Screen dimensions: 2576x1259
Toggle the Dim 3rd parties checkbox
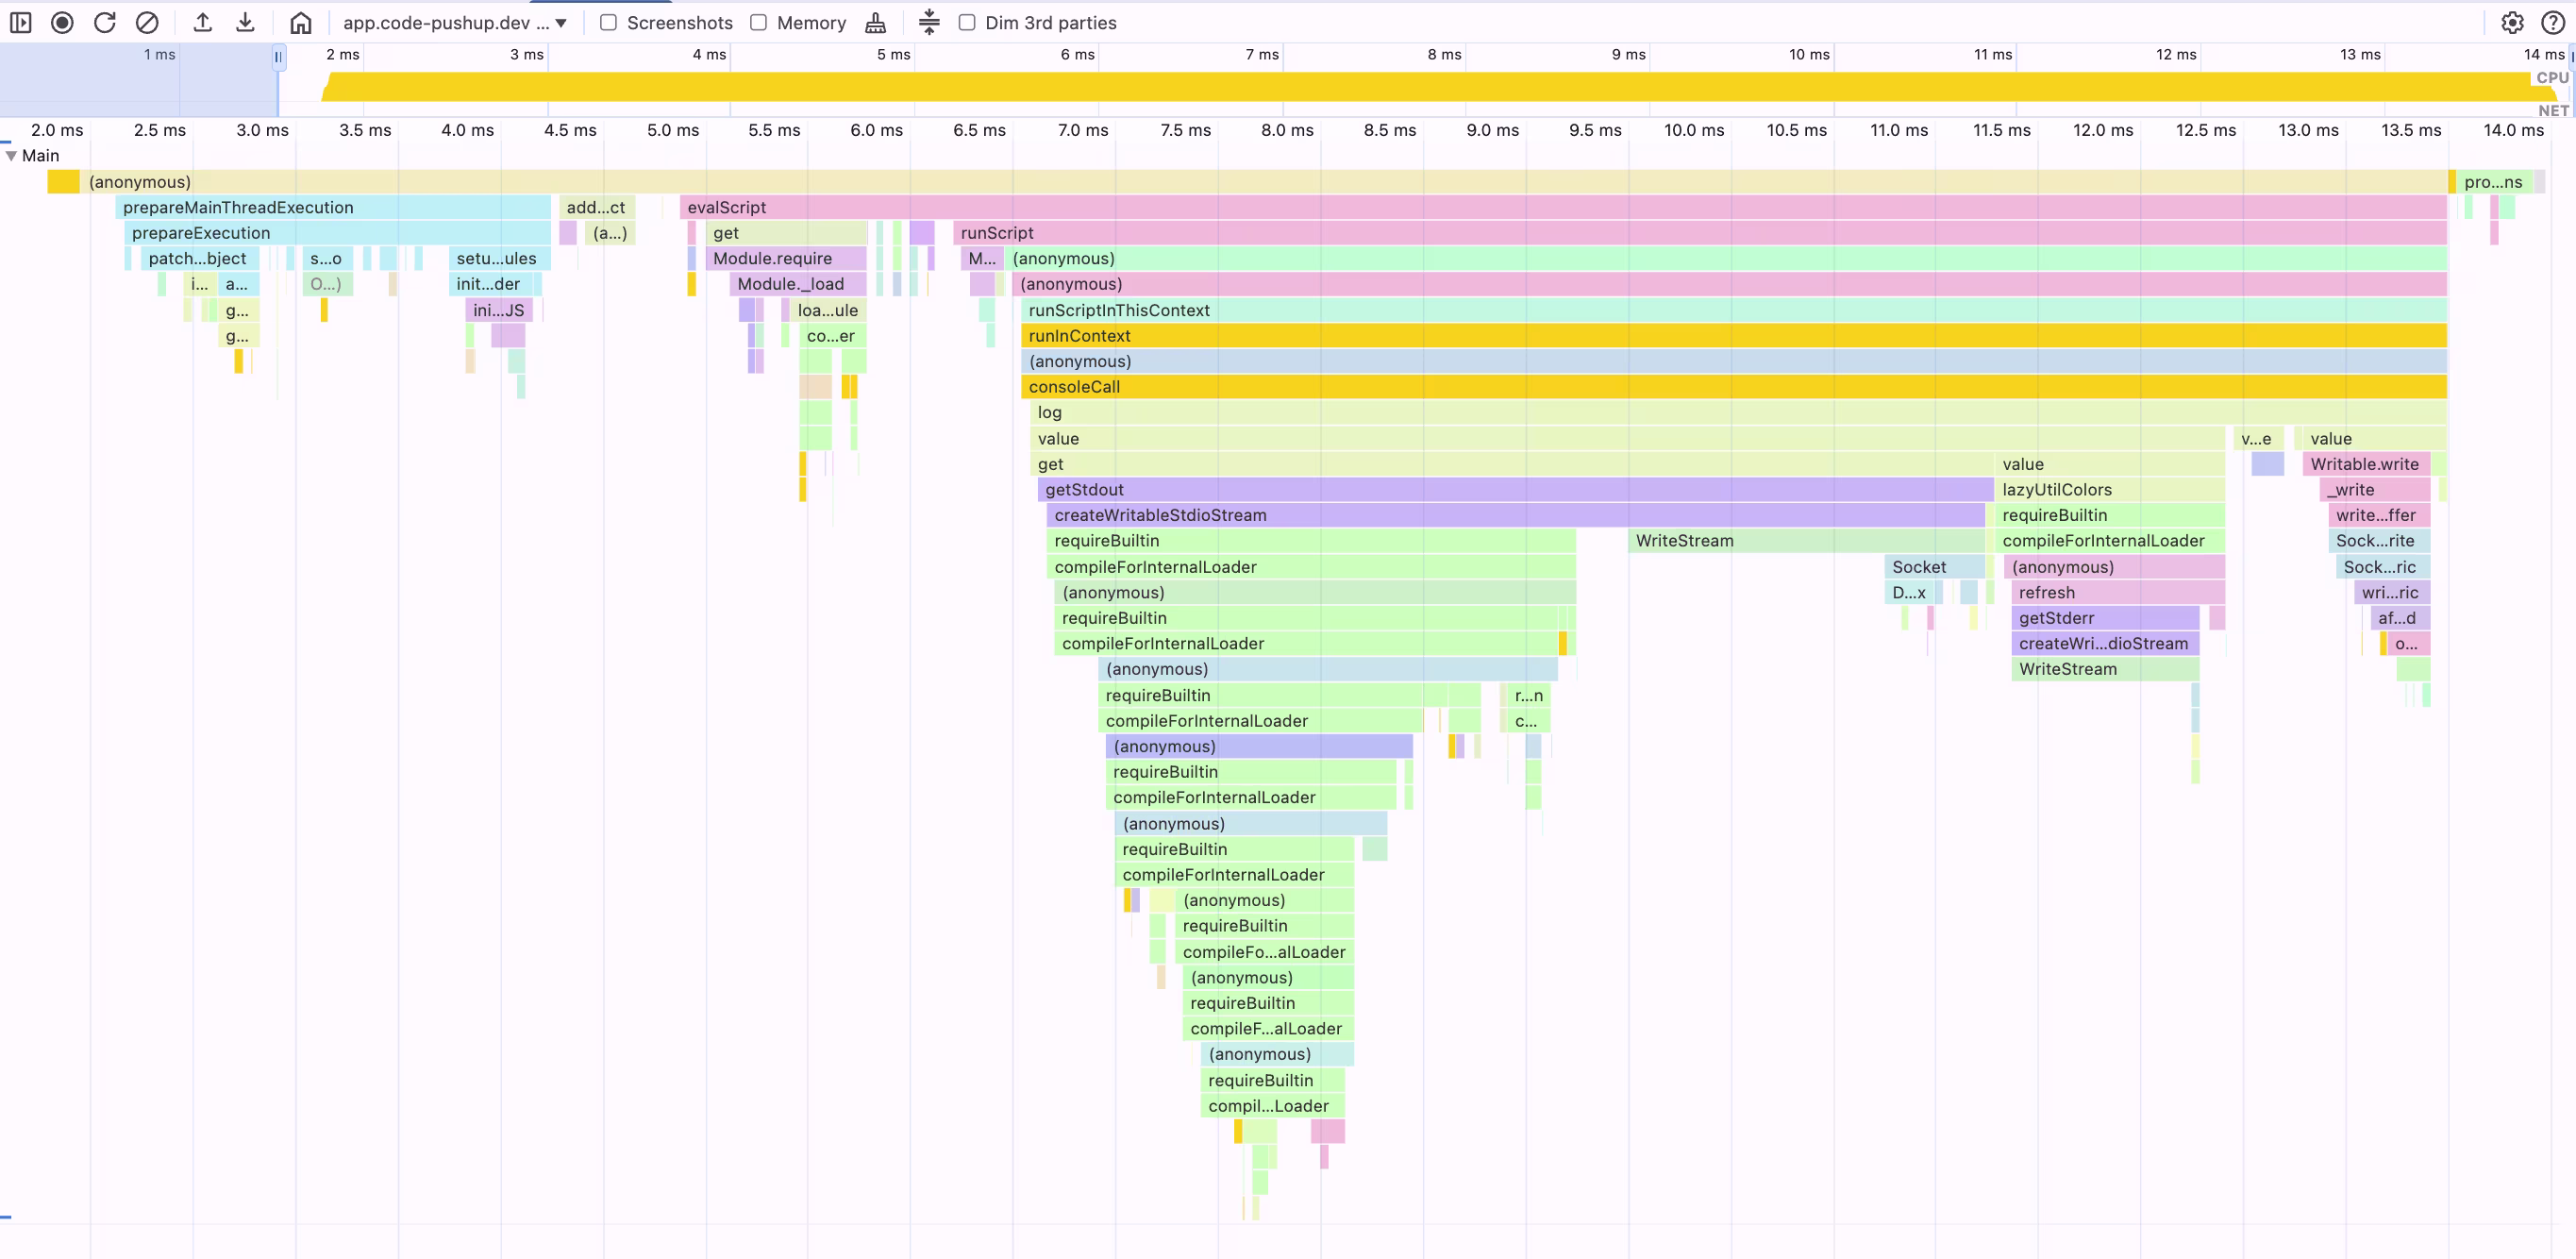(967, 22)
